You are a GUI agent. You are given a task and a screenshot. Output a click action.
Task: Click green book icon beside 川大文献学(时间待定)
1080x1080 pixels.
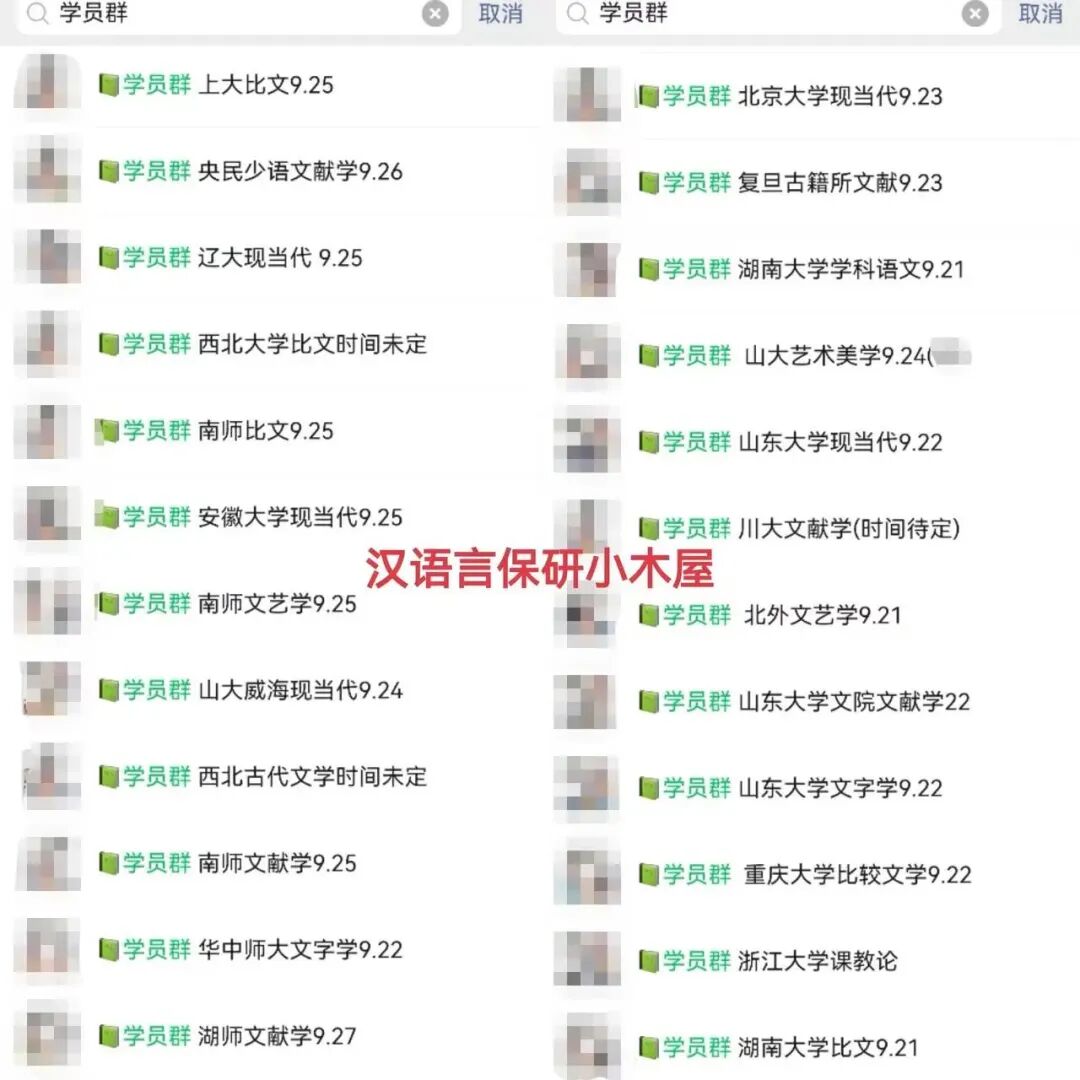click(649, 529)
